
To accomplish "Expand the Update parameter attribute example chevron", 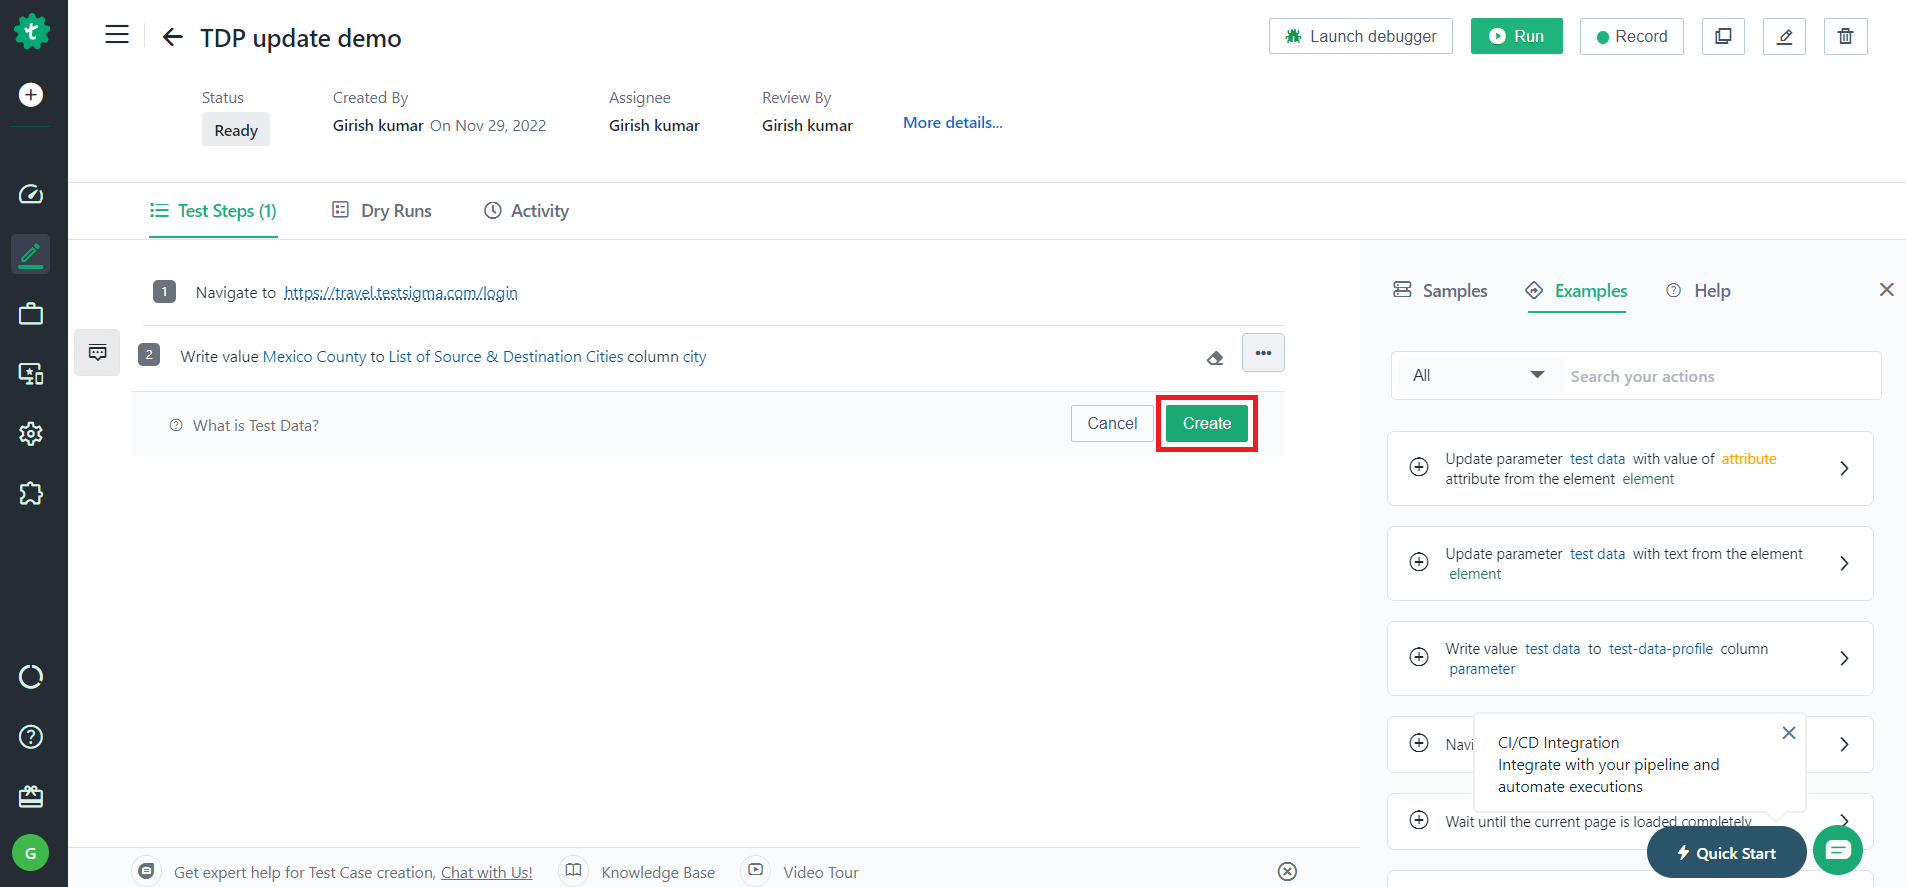I will pyautogui.click(x=1845, y=468).
